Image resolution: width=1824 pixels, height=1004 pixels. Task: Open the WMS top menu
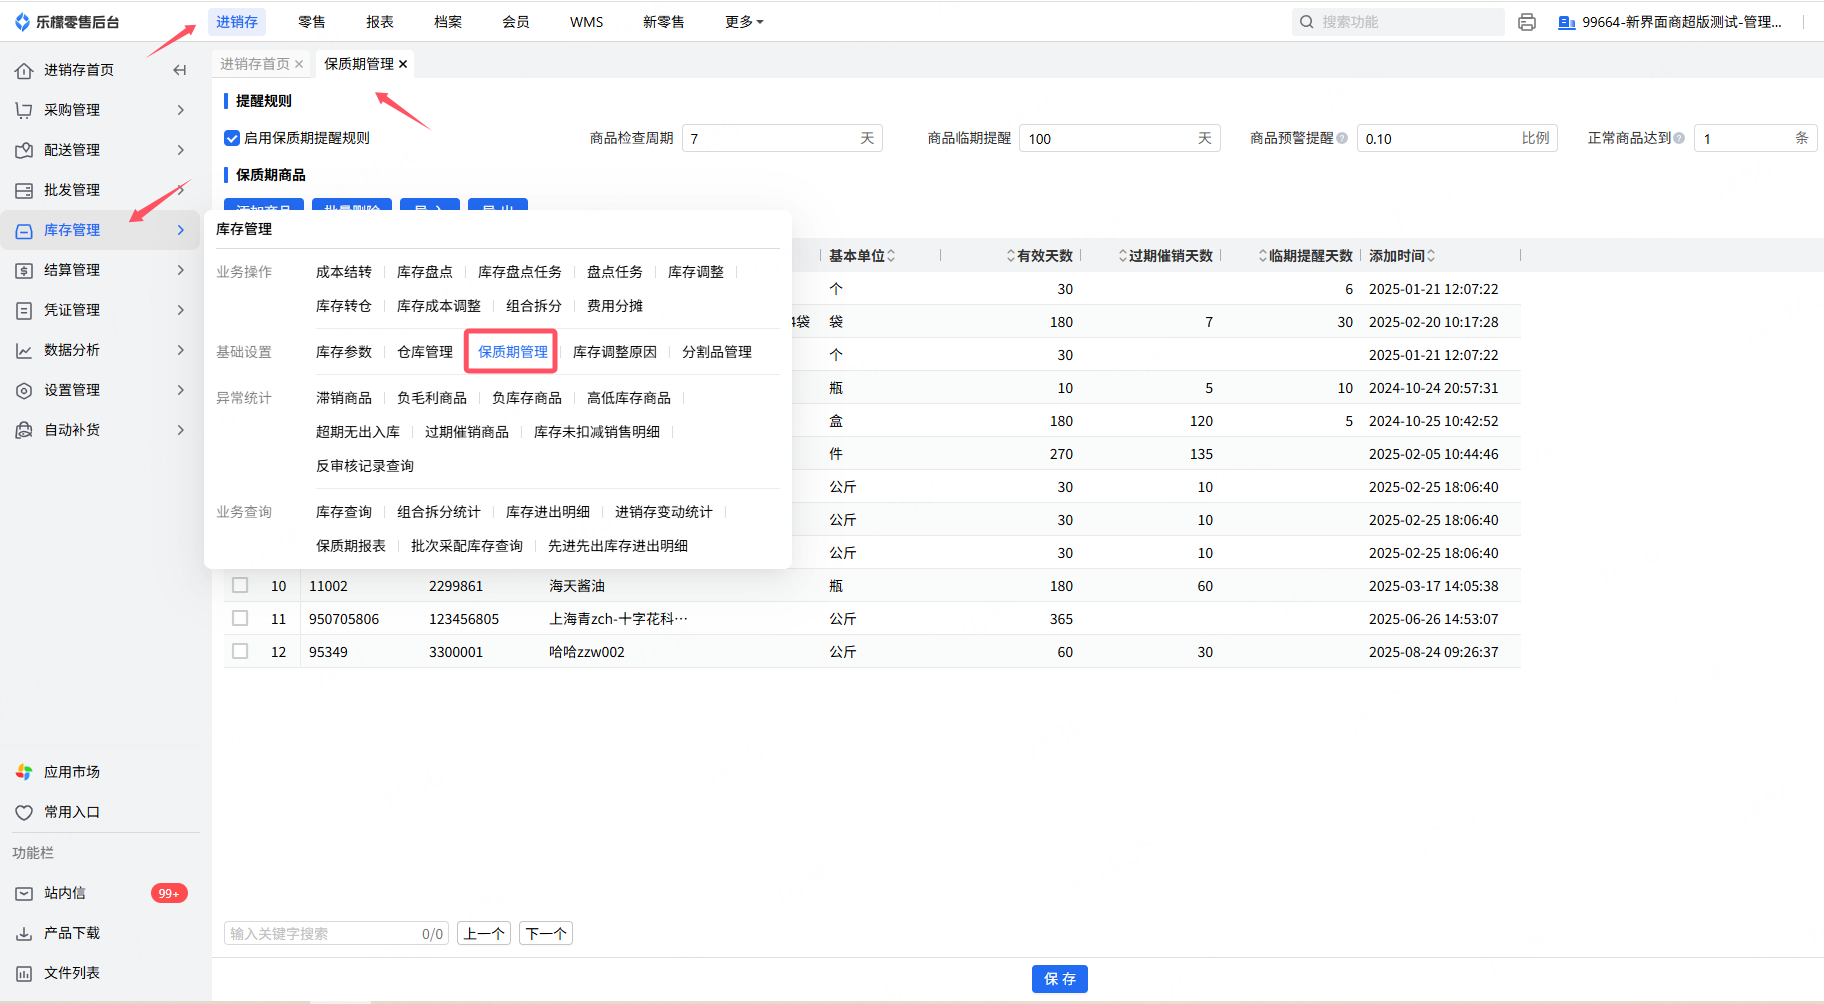tap(587, 22)
